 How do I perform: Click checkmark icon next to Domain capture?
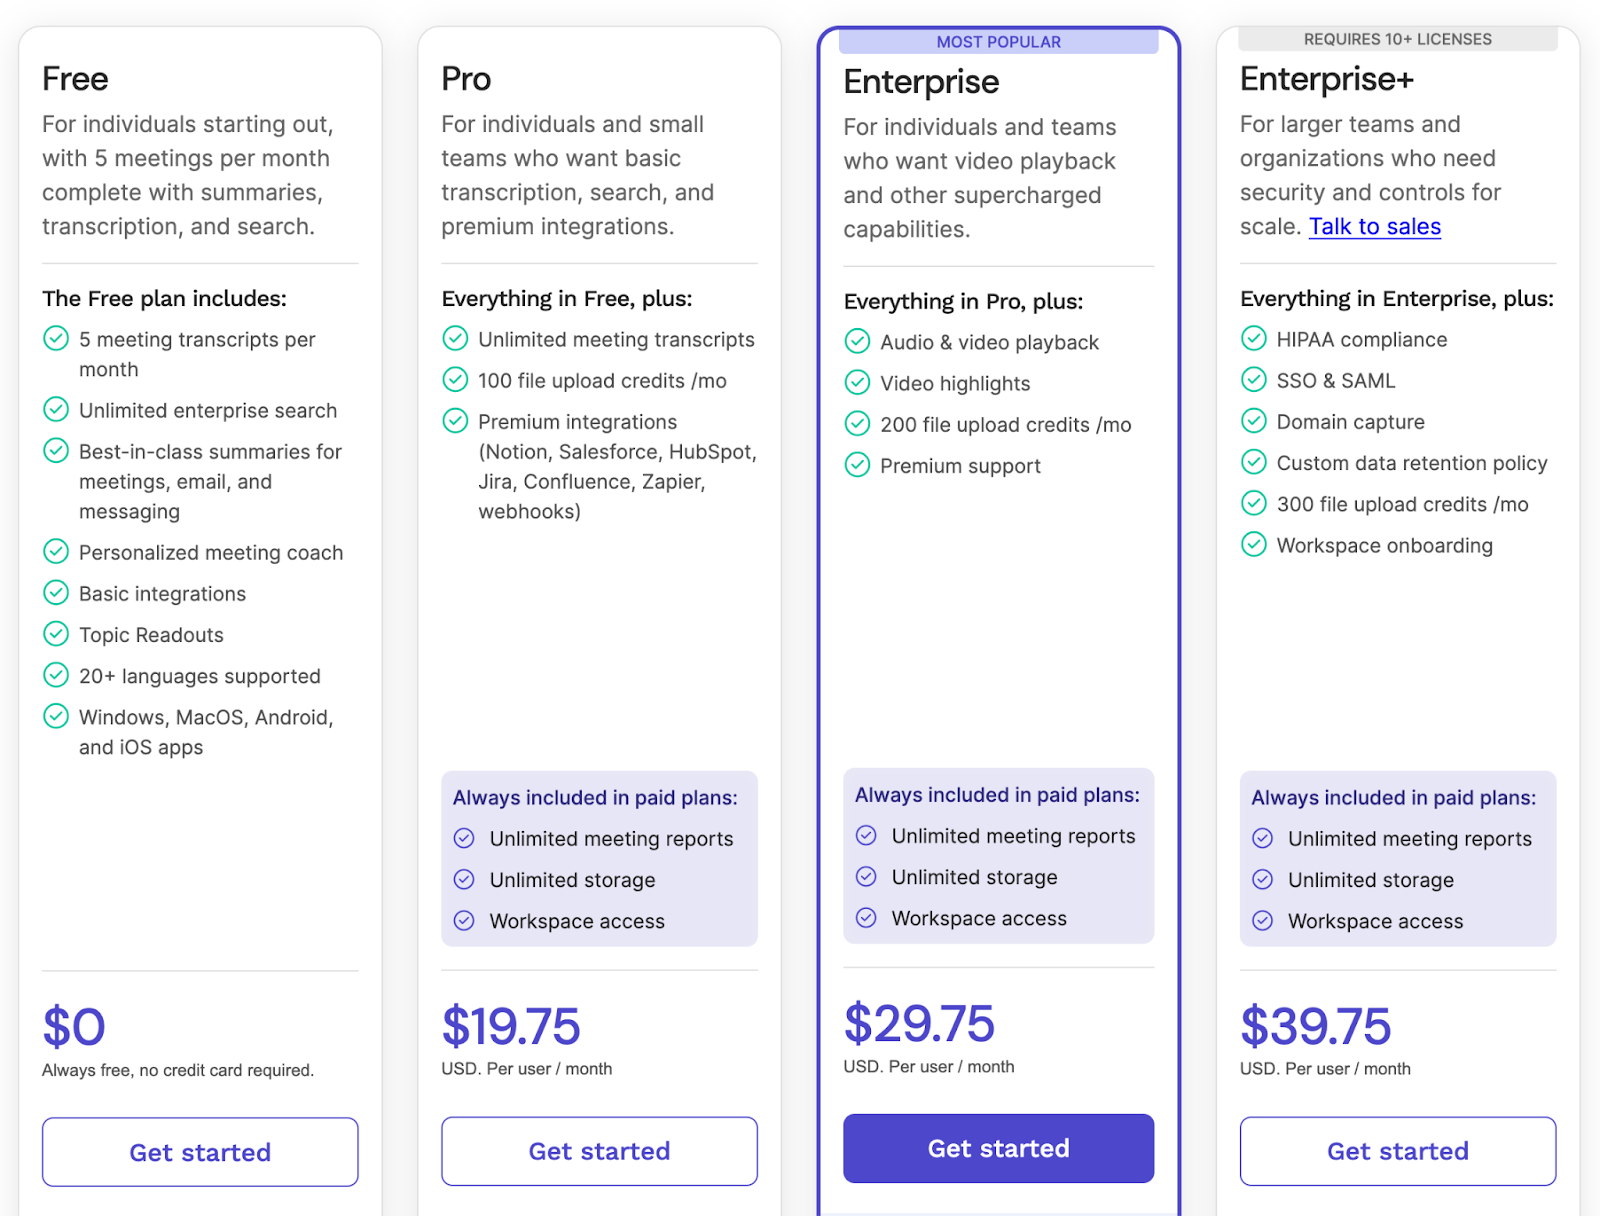(x=1253, y=421)
